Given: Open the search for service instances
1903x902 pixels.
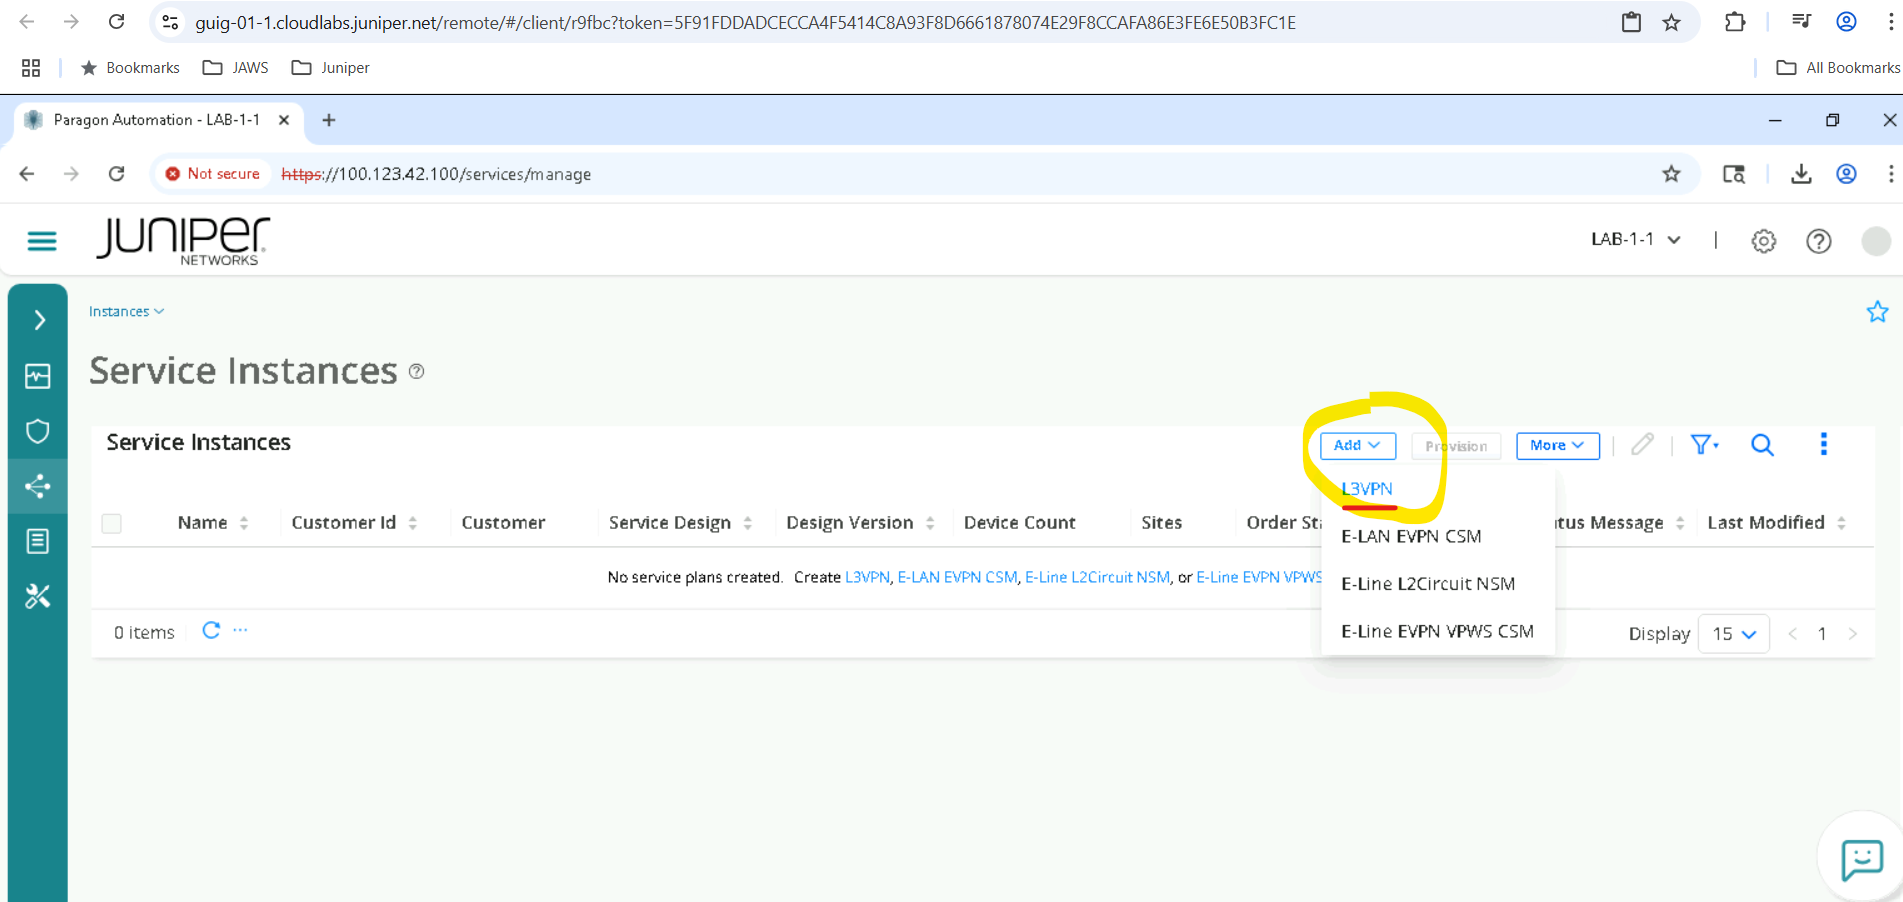Looking at the screenshot, I should point(1762,445).
